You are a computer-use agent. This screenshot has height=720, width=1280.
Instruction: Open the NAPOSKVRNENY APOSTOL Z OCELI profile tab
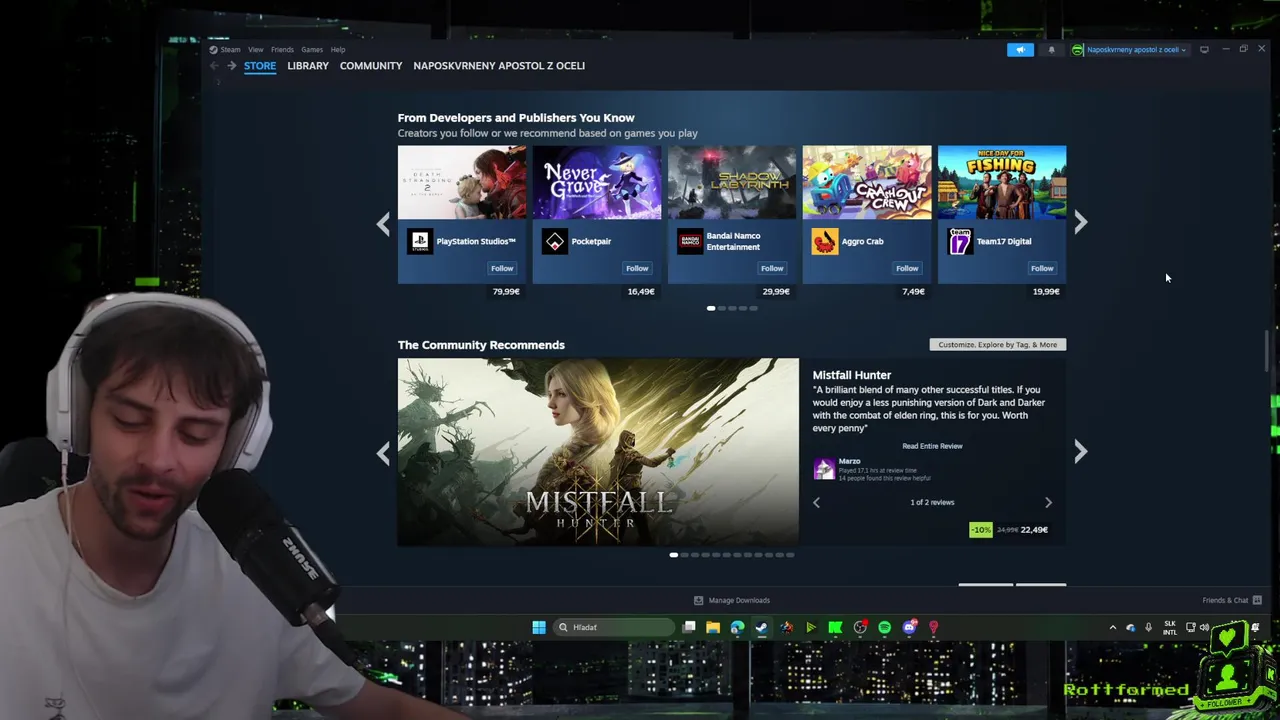click(499, 66)
